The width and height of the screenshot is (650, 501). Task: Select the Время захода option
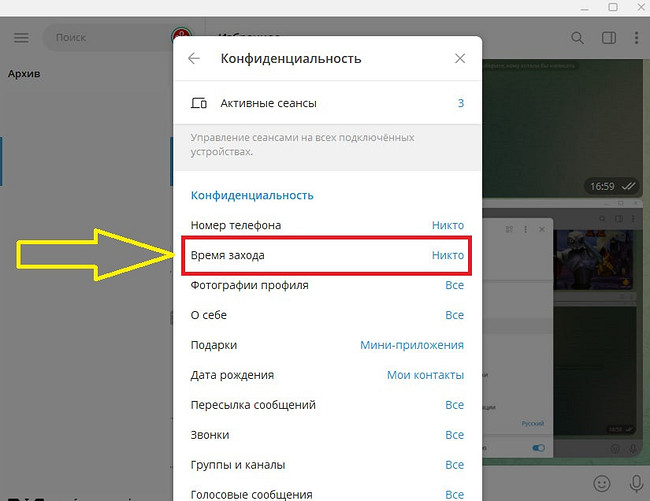tap(326, 255)
